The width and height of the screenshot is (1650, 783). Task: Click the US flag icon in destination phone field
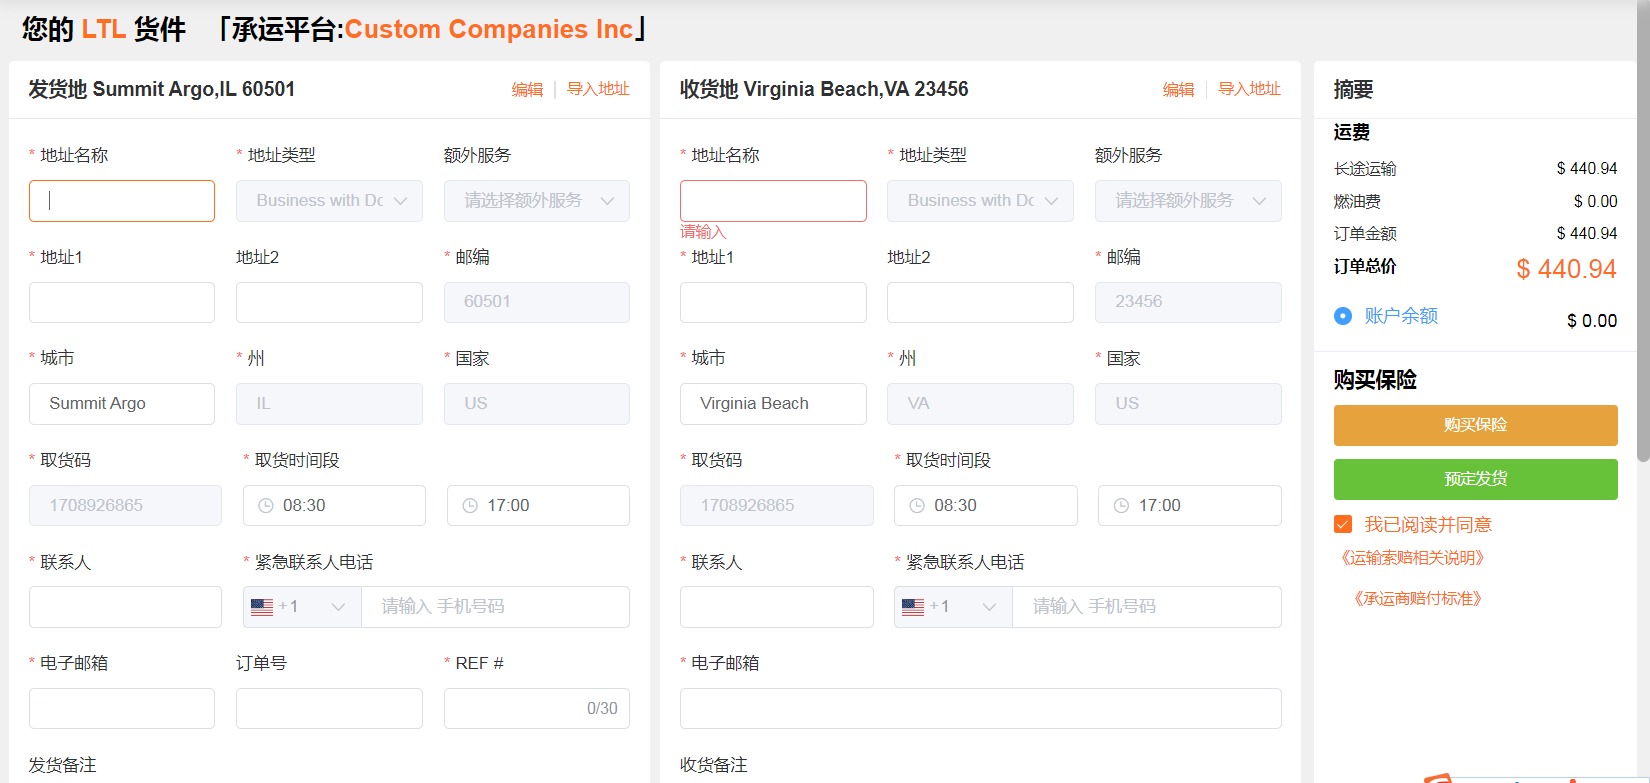[913, 607]
